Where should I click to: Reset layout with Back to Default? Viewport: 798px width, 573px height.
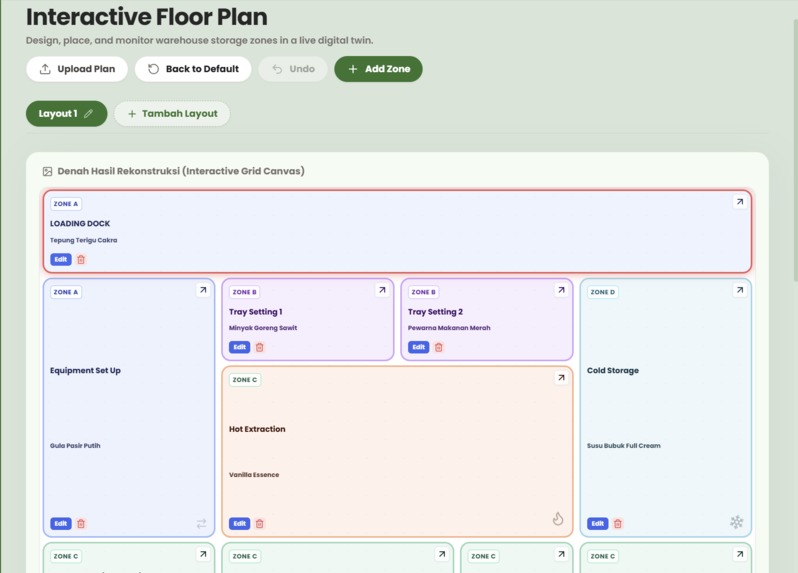pyautogui.click(x=193, y=69)
